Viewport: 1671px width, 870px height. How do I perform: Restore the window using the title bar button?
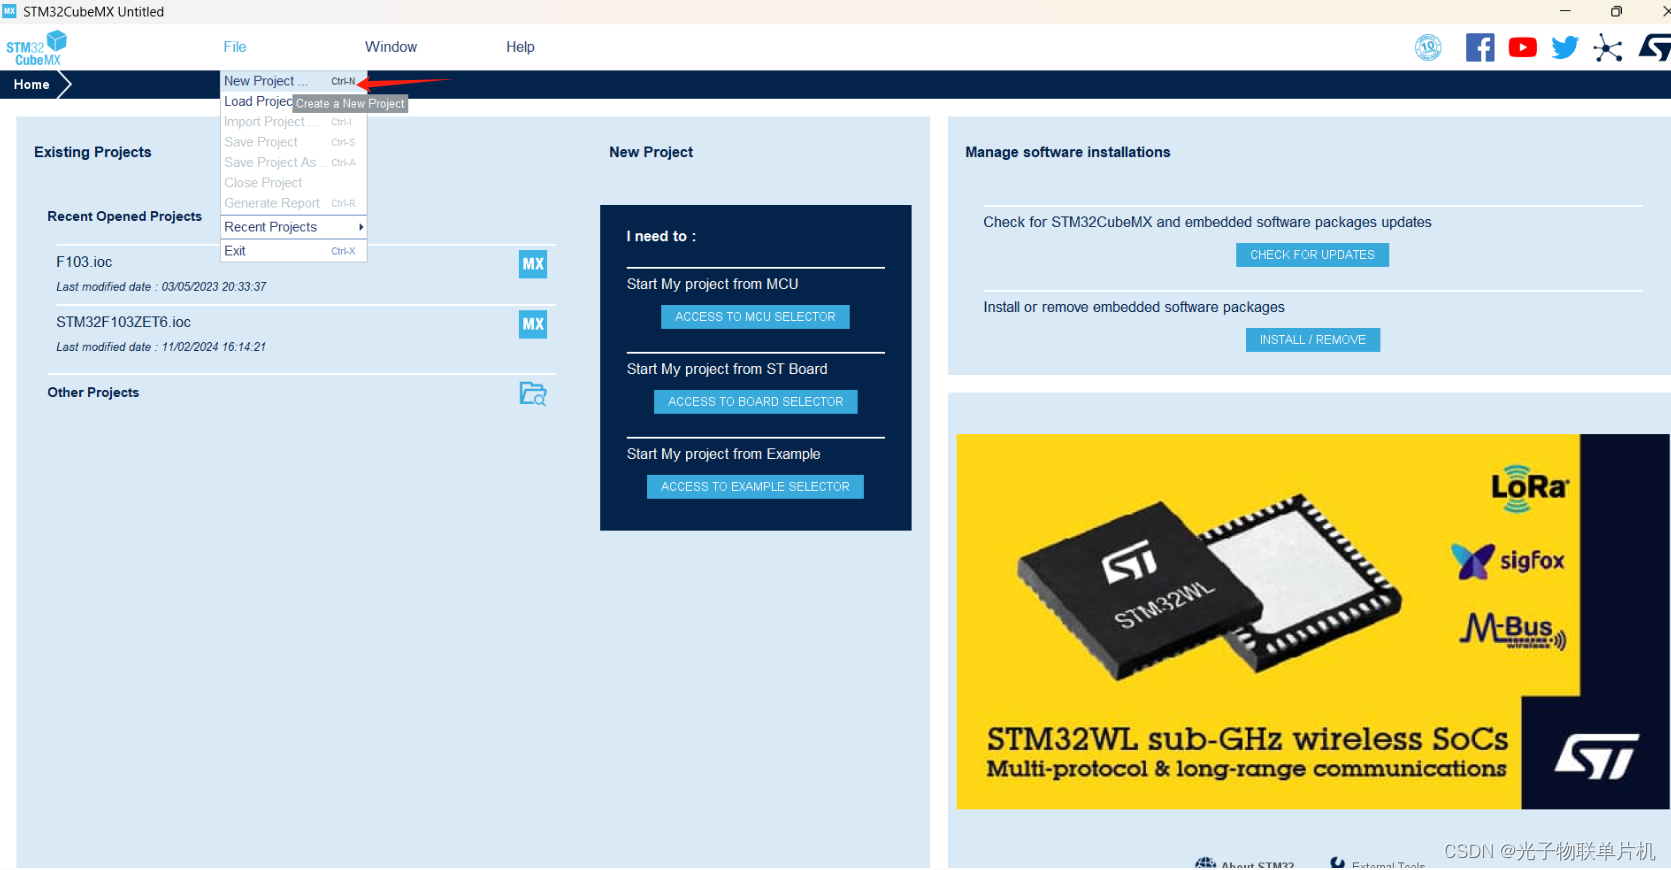[1616, 11]
